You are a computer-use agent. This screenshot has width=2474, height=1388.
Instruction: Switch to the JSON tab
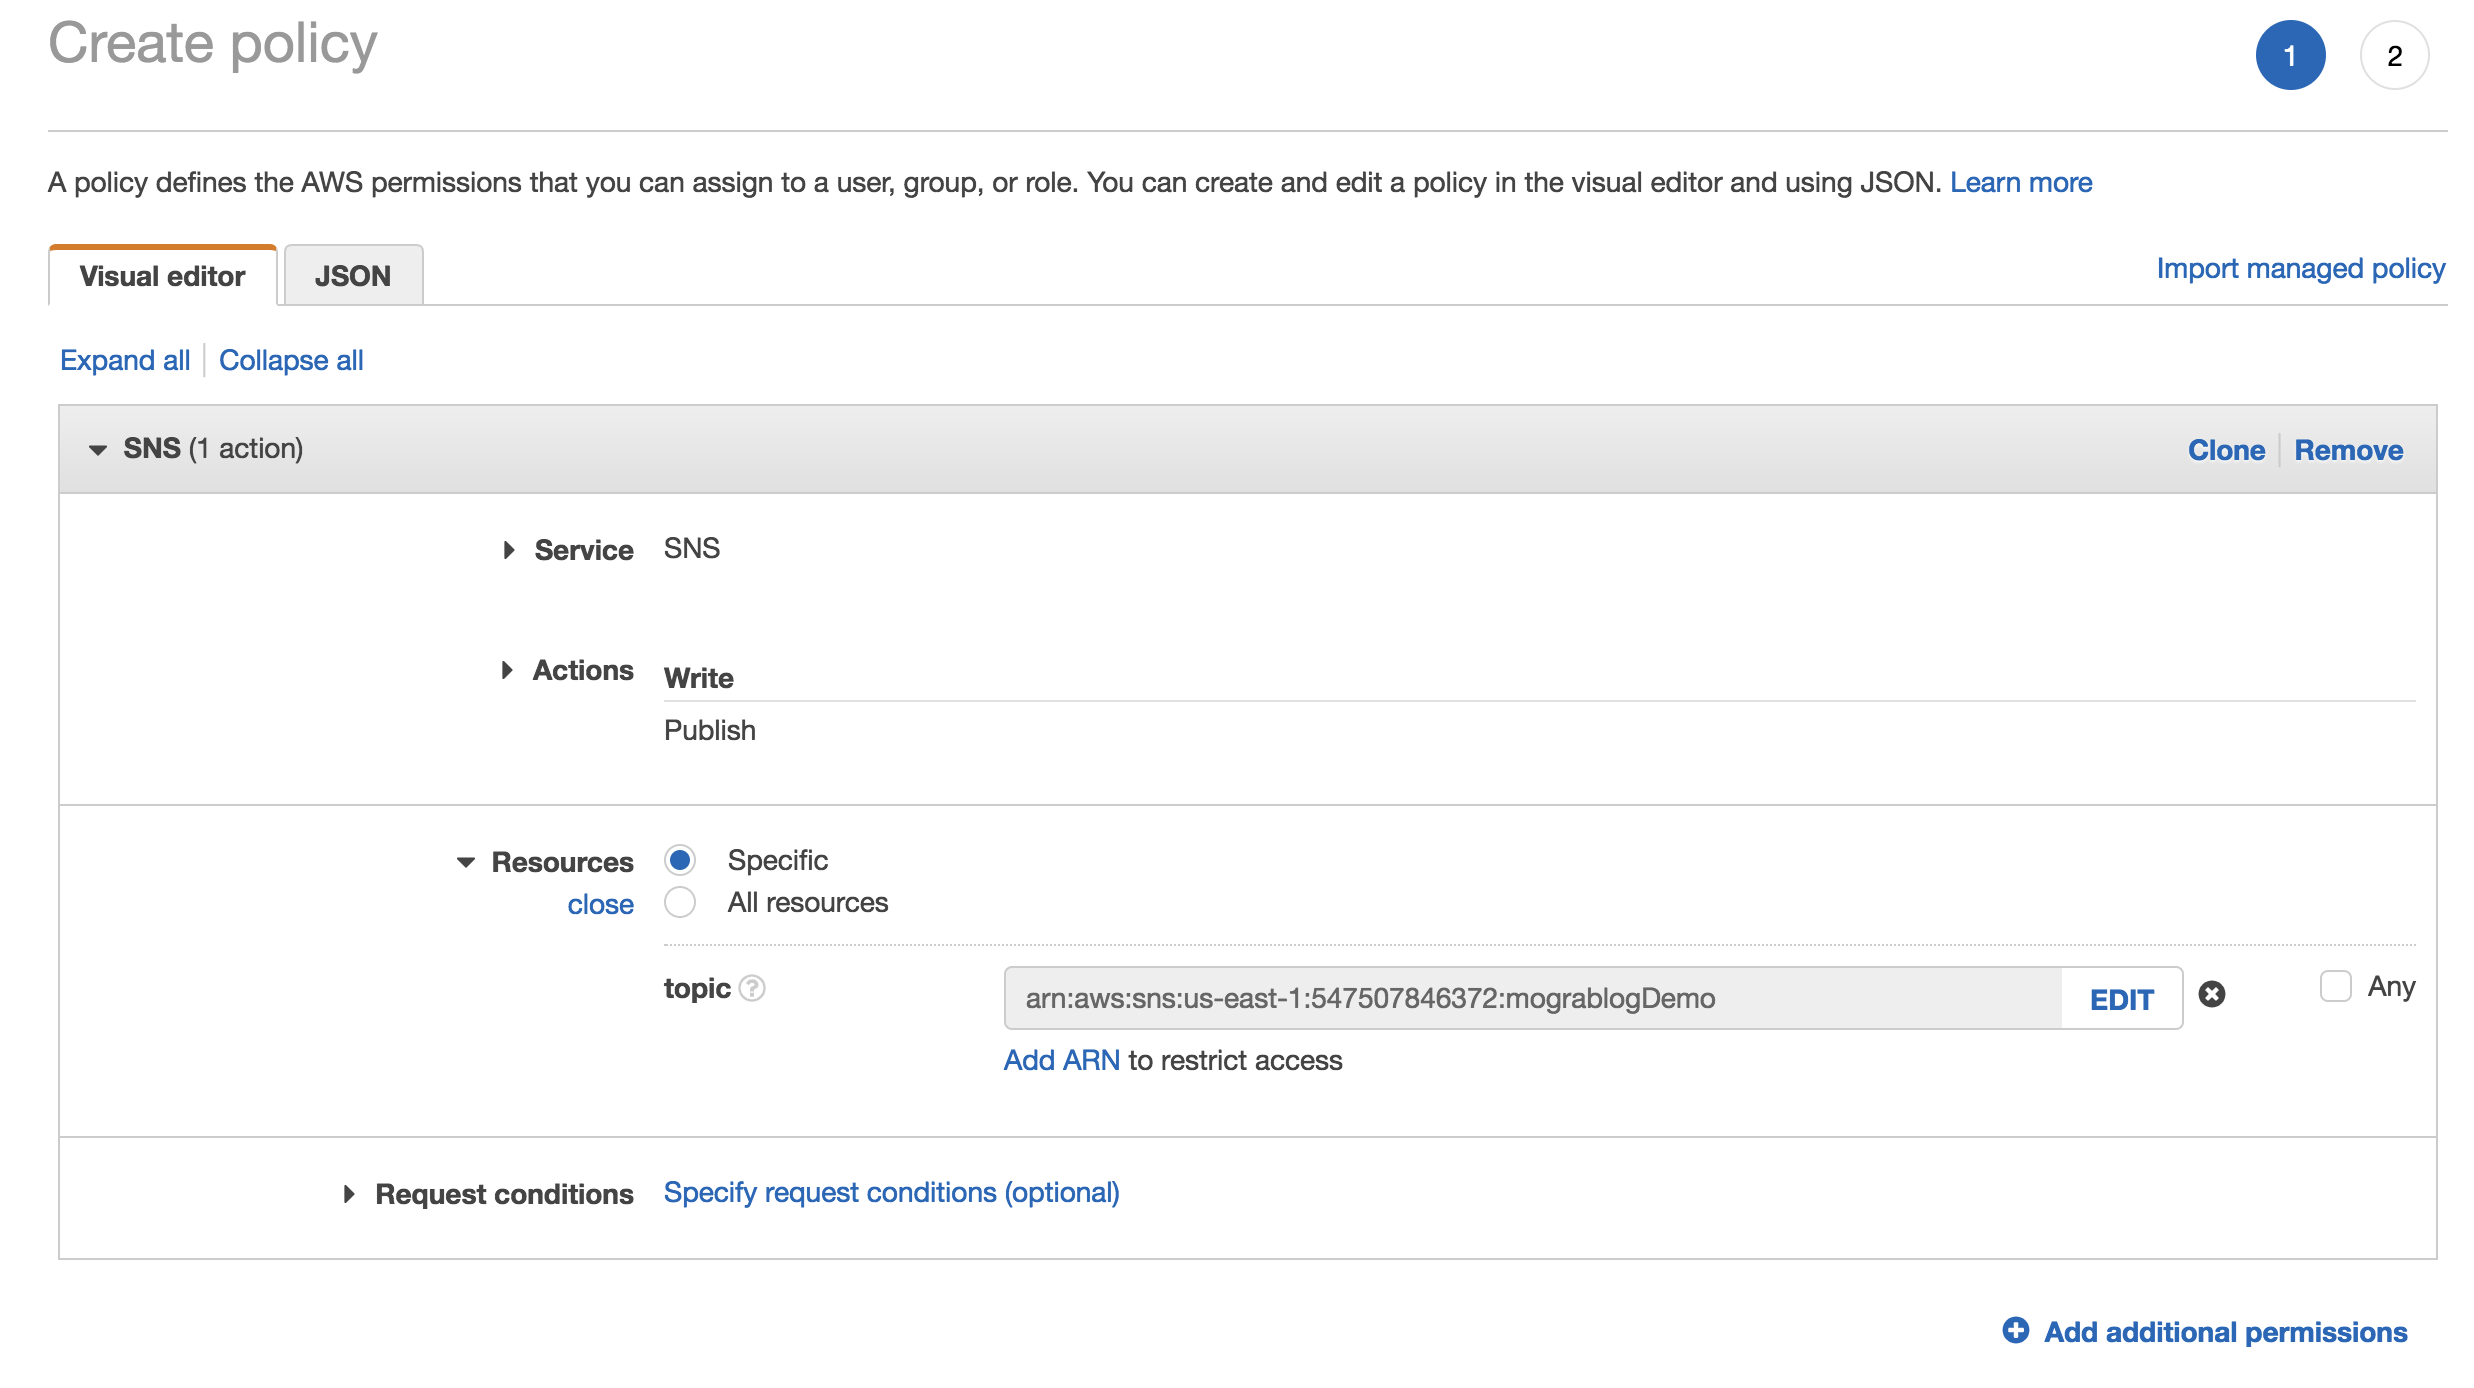353,276
